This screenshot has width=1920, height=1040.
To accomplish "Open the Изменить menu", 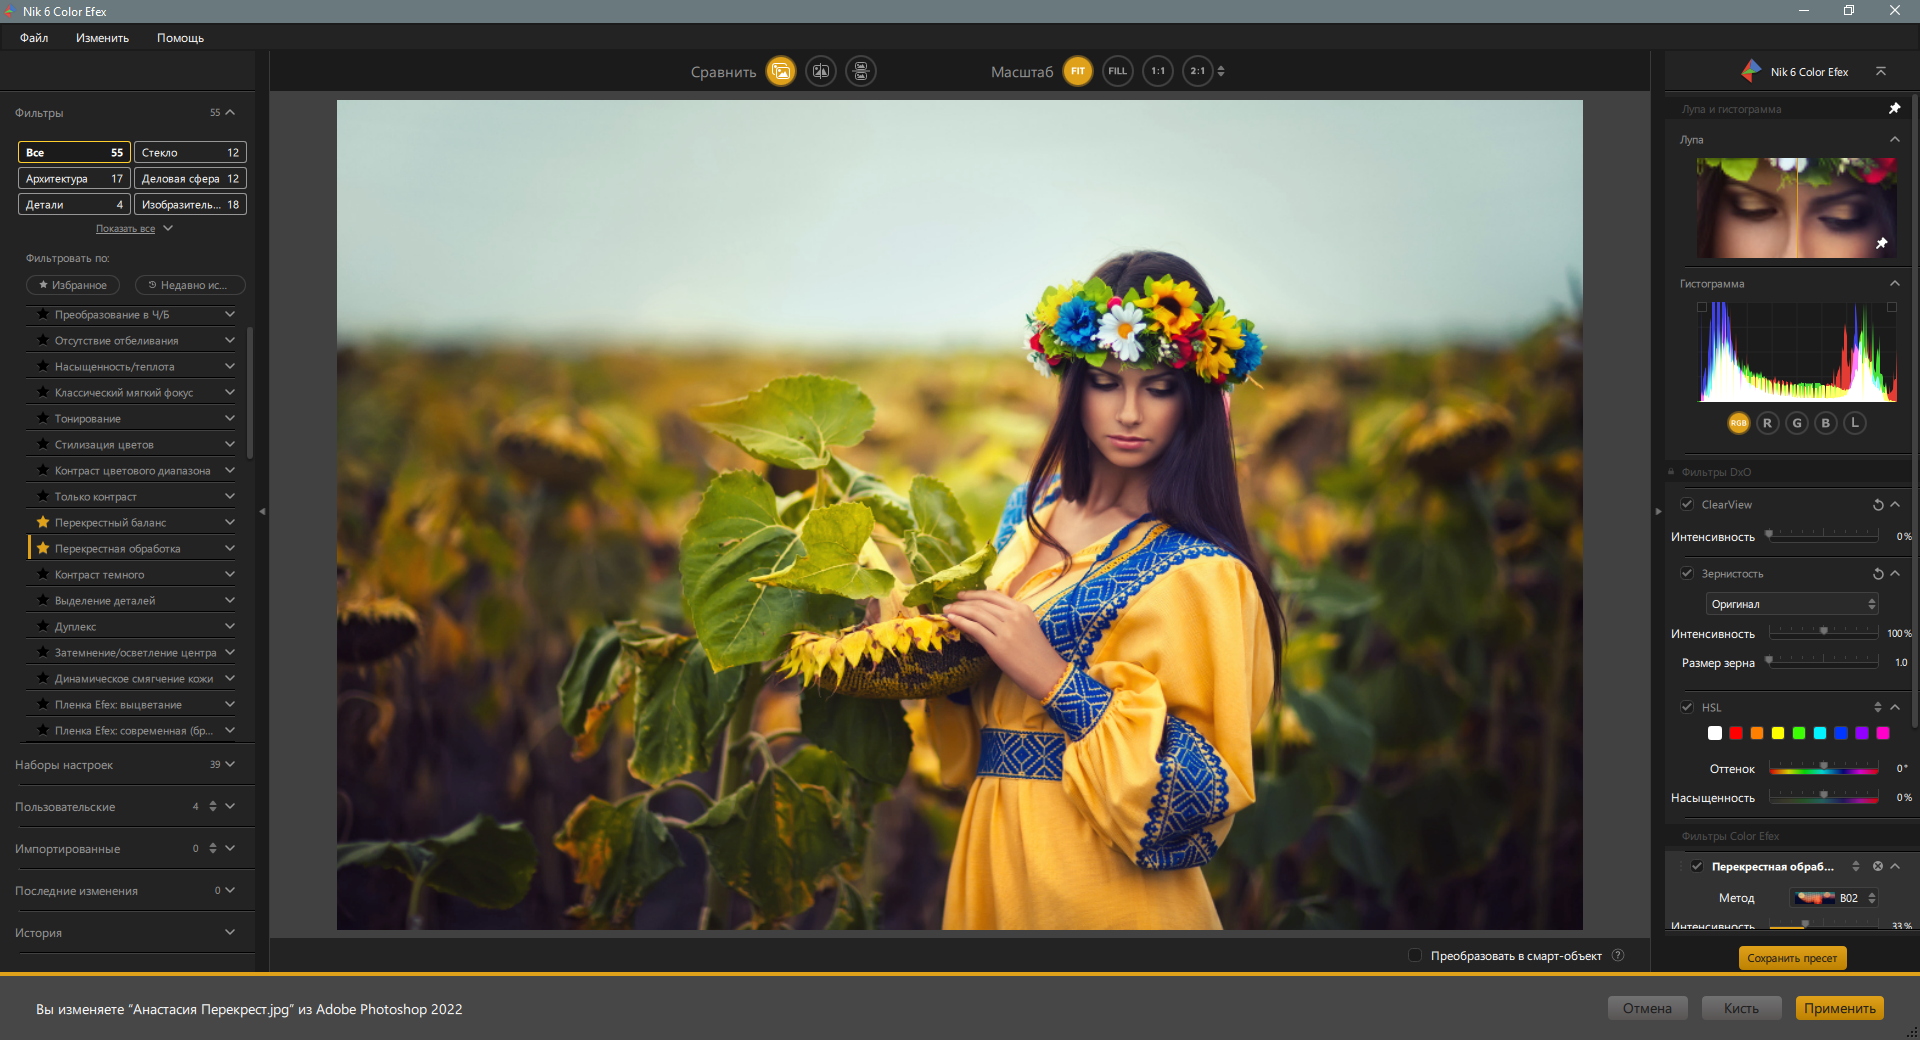I will [102, 38].
